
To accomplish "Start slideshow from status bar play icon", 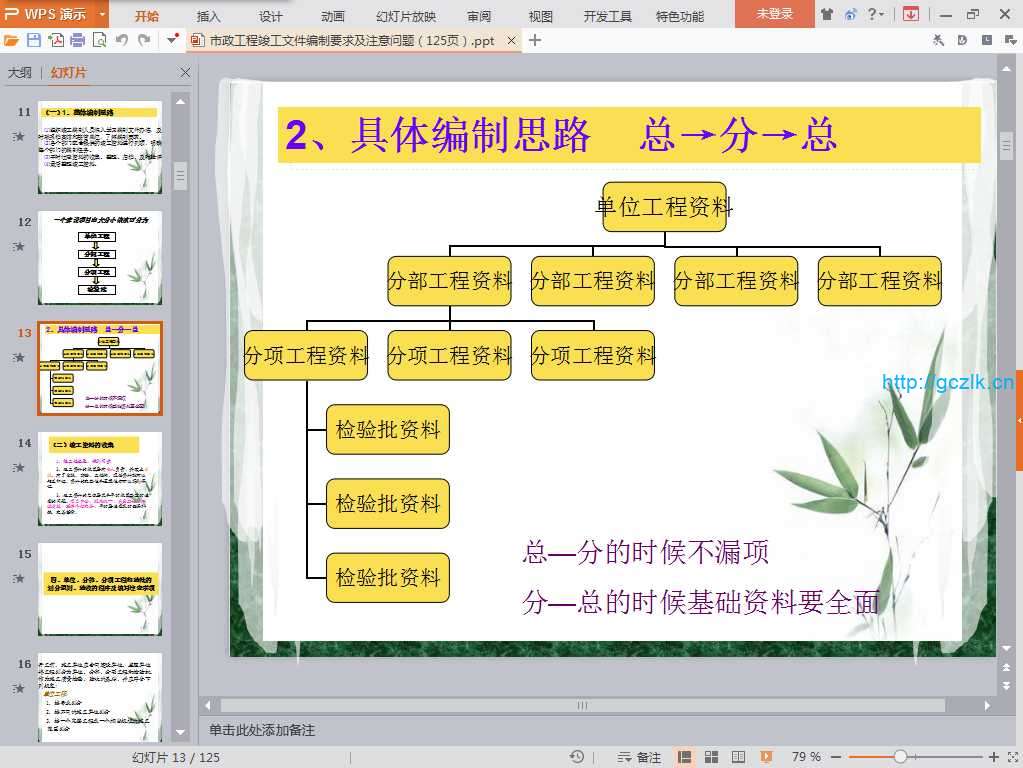I will (766, 757).
